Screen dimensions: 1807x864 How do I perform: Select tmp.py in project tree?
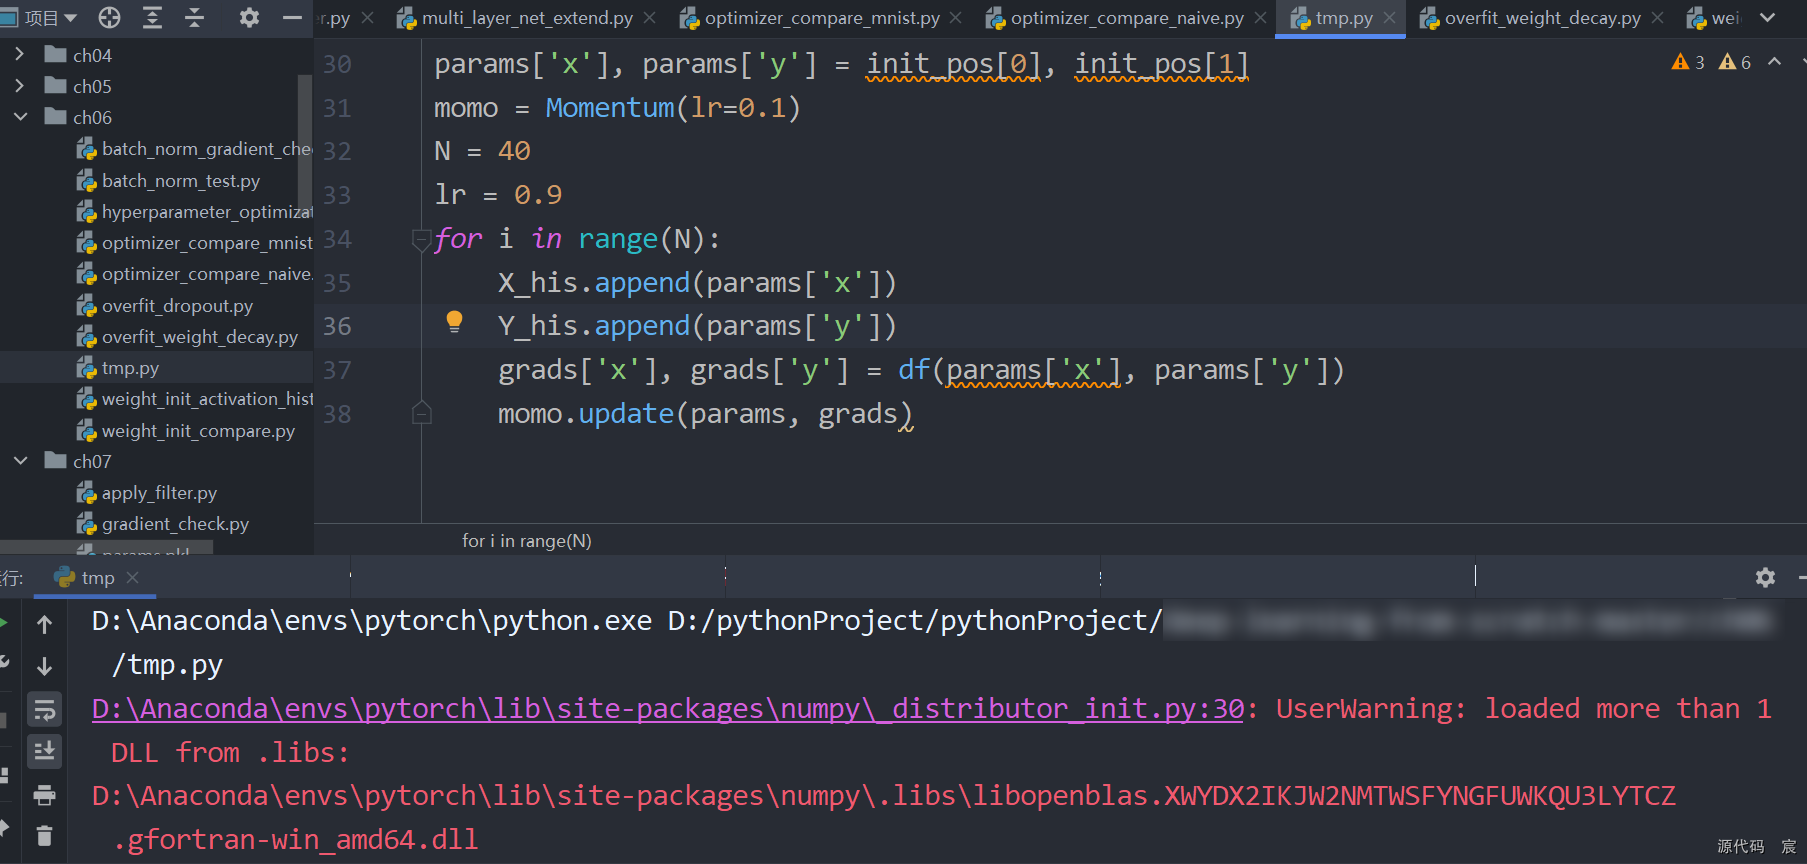click(118, 368)
